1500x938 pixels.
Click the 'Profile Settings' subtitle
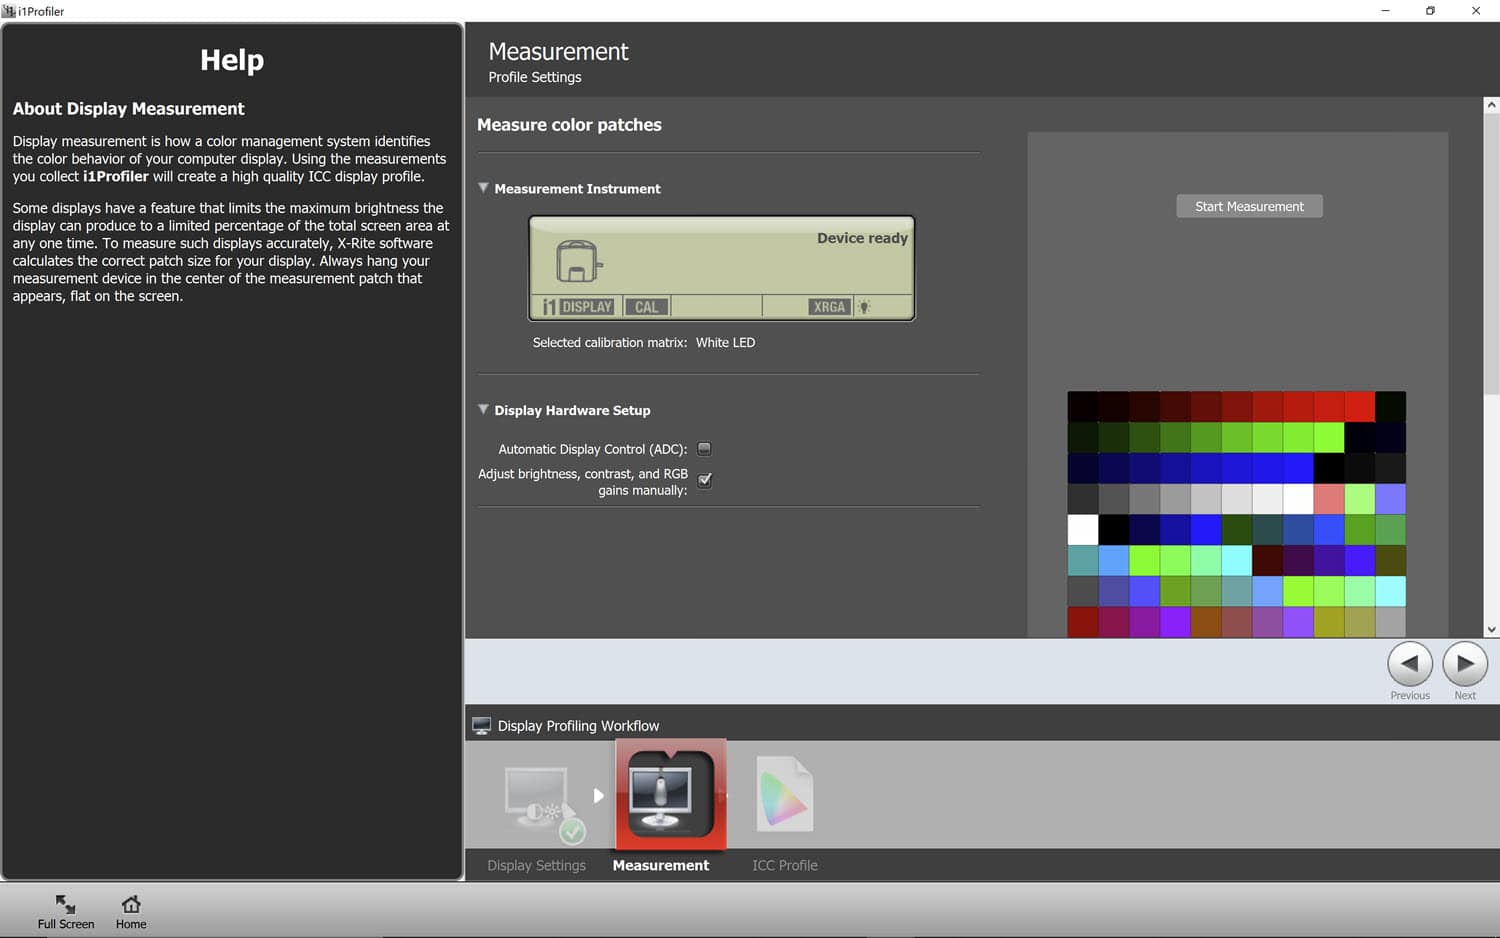coord(535,77)
